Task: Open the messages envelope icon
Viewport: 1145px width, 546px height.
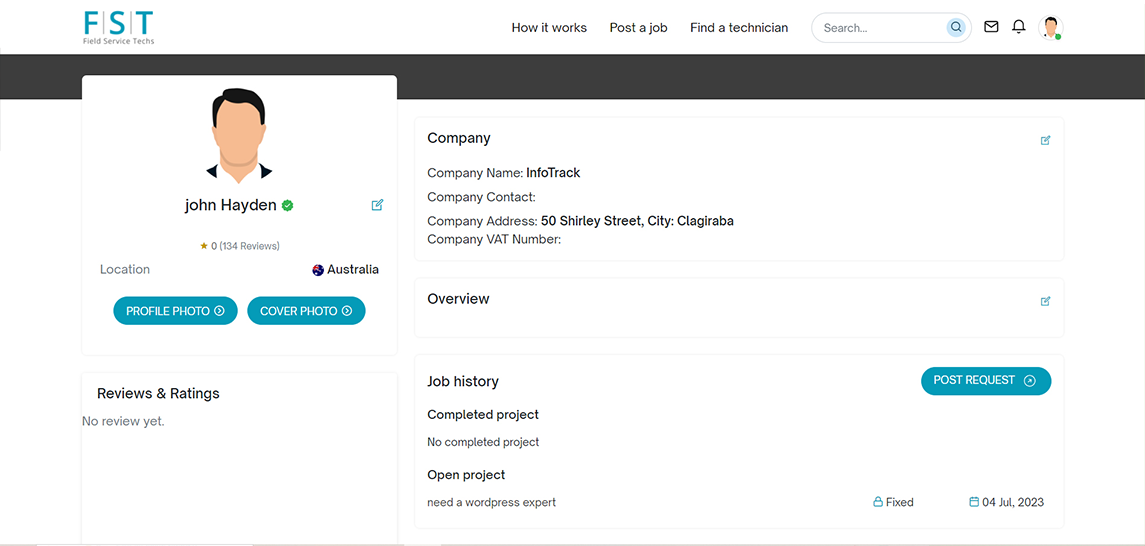Action: [x=991, y=27]
